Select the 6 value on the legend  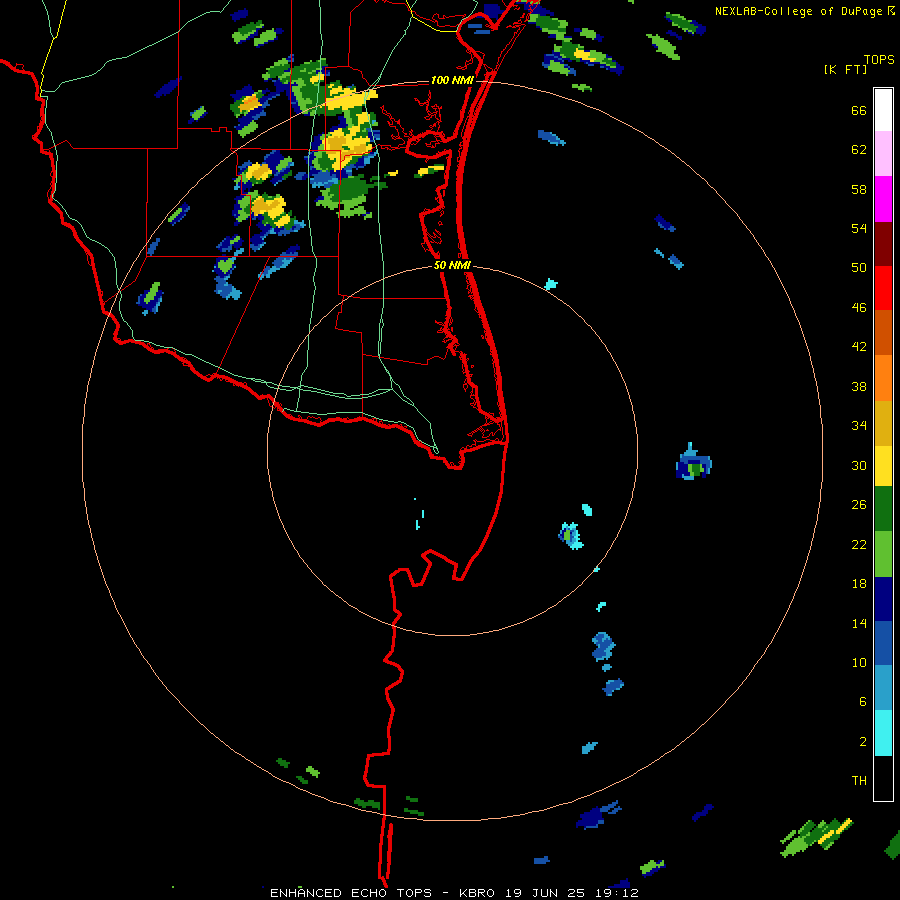(863, 702)
